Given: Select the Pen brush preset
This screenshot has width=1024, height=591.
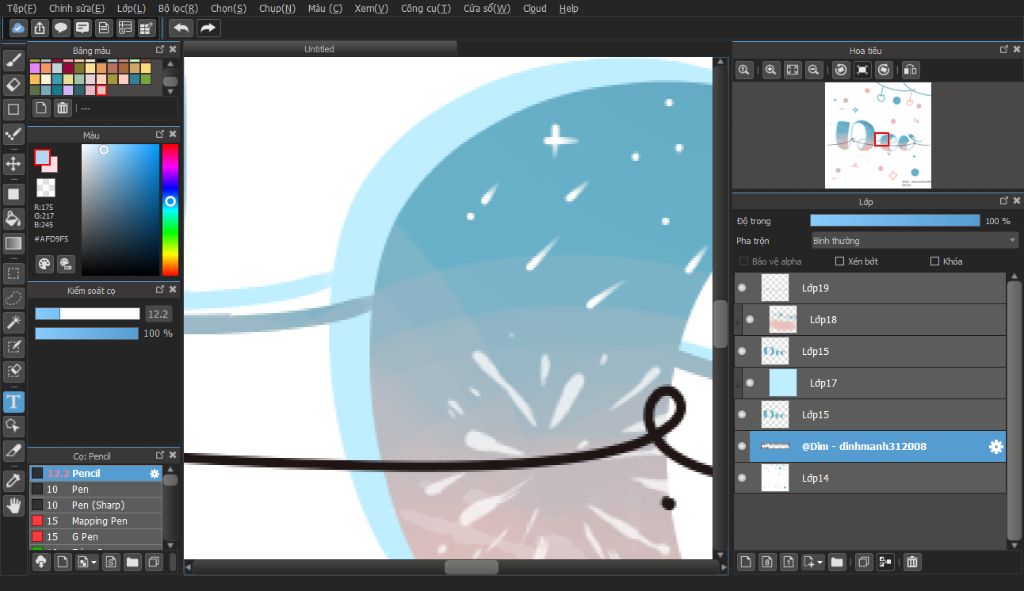Looking at the screenshot, I should [96, 489].
